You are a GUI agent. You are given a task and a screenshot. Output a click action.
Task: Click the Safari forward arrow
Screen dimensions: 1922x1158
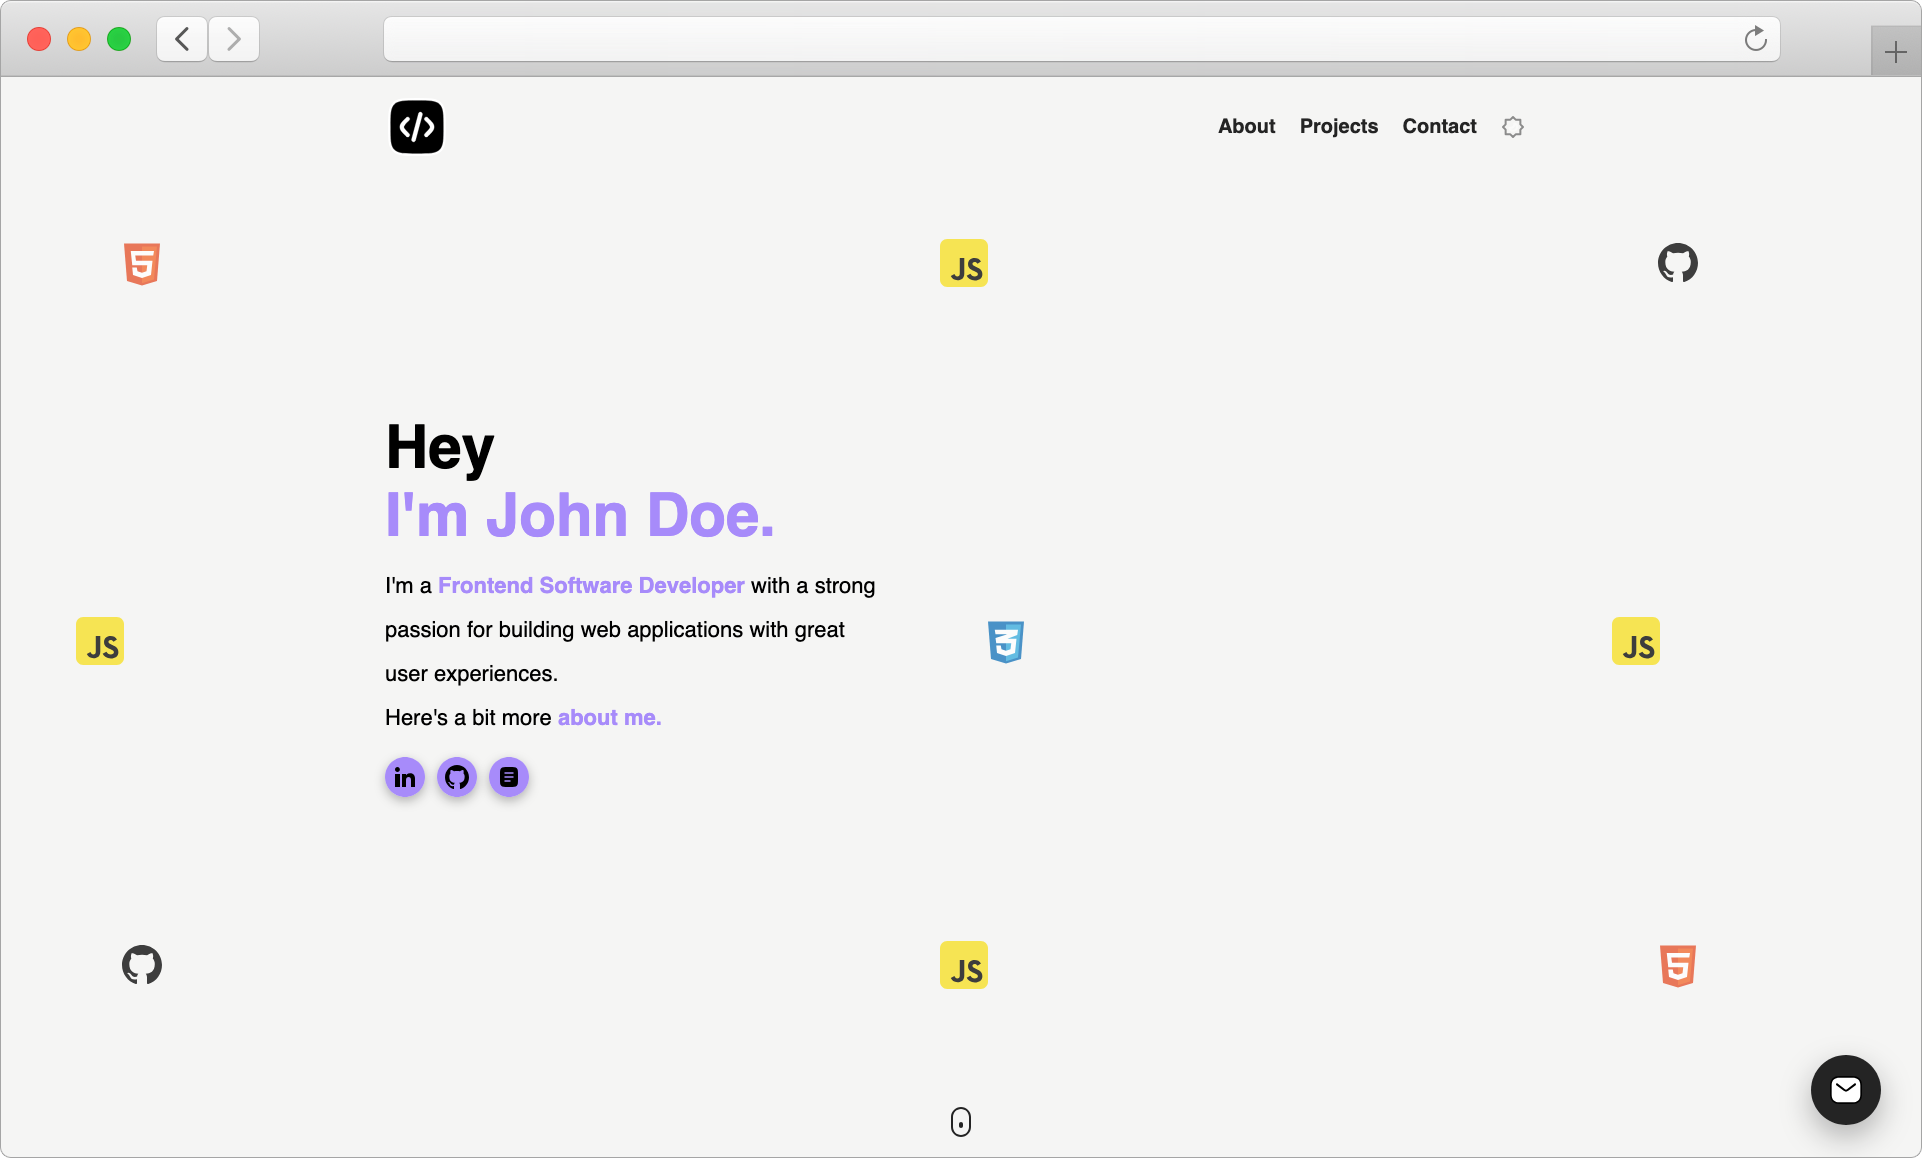[x=234, y=39]
